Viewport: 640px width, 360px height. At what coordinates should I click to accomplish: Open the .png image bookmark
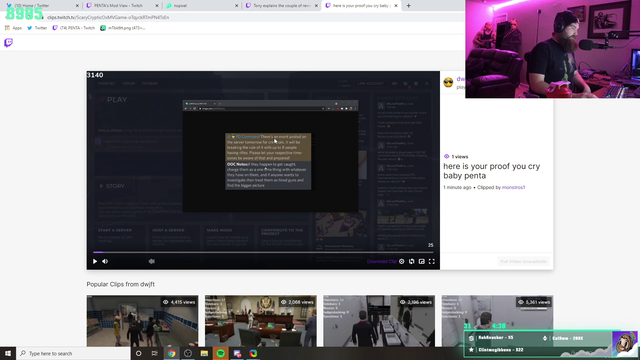point(122,28)
